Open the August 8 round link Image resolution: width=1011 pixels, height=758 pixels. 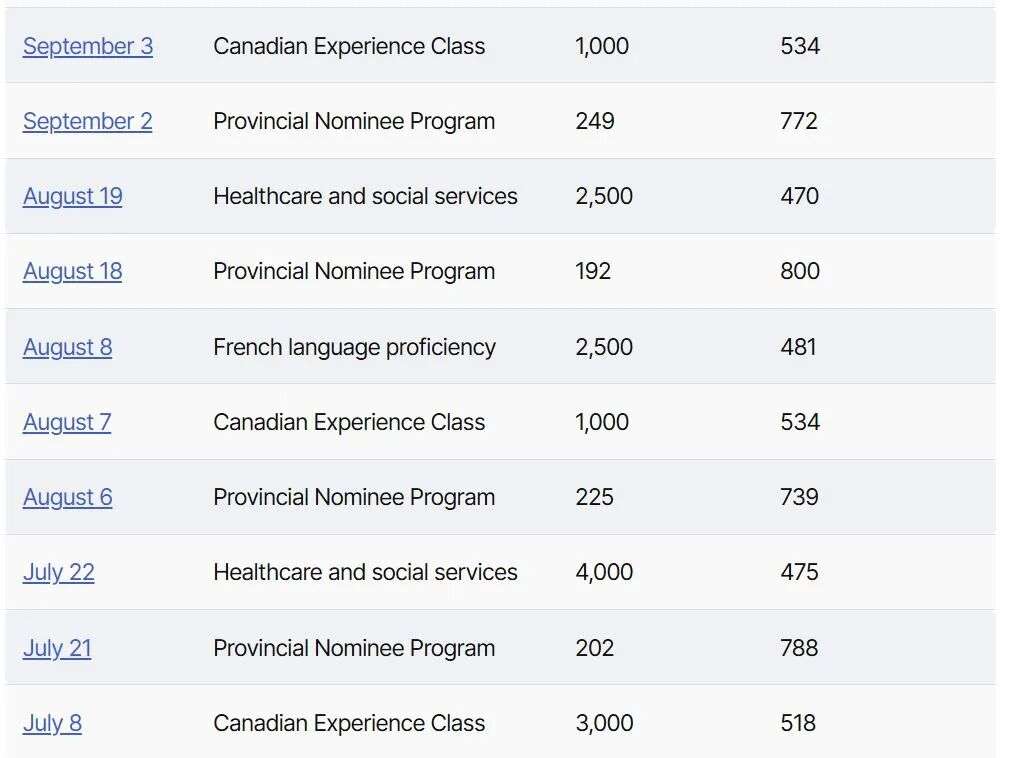coord(67,347)
